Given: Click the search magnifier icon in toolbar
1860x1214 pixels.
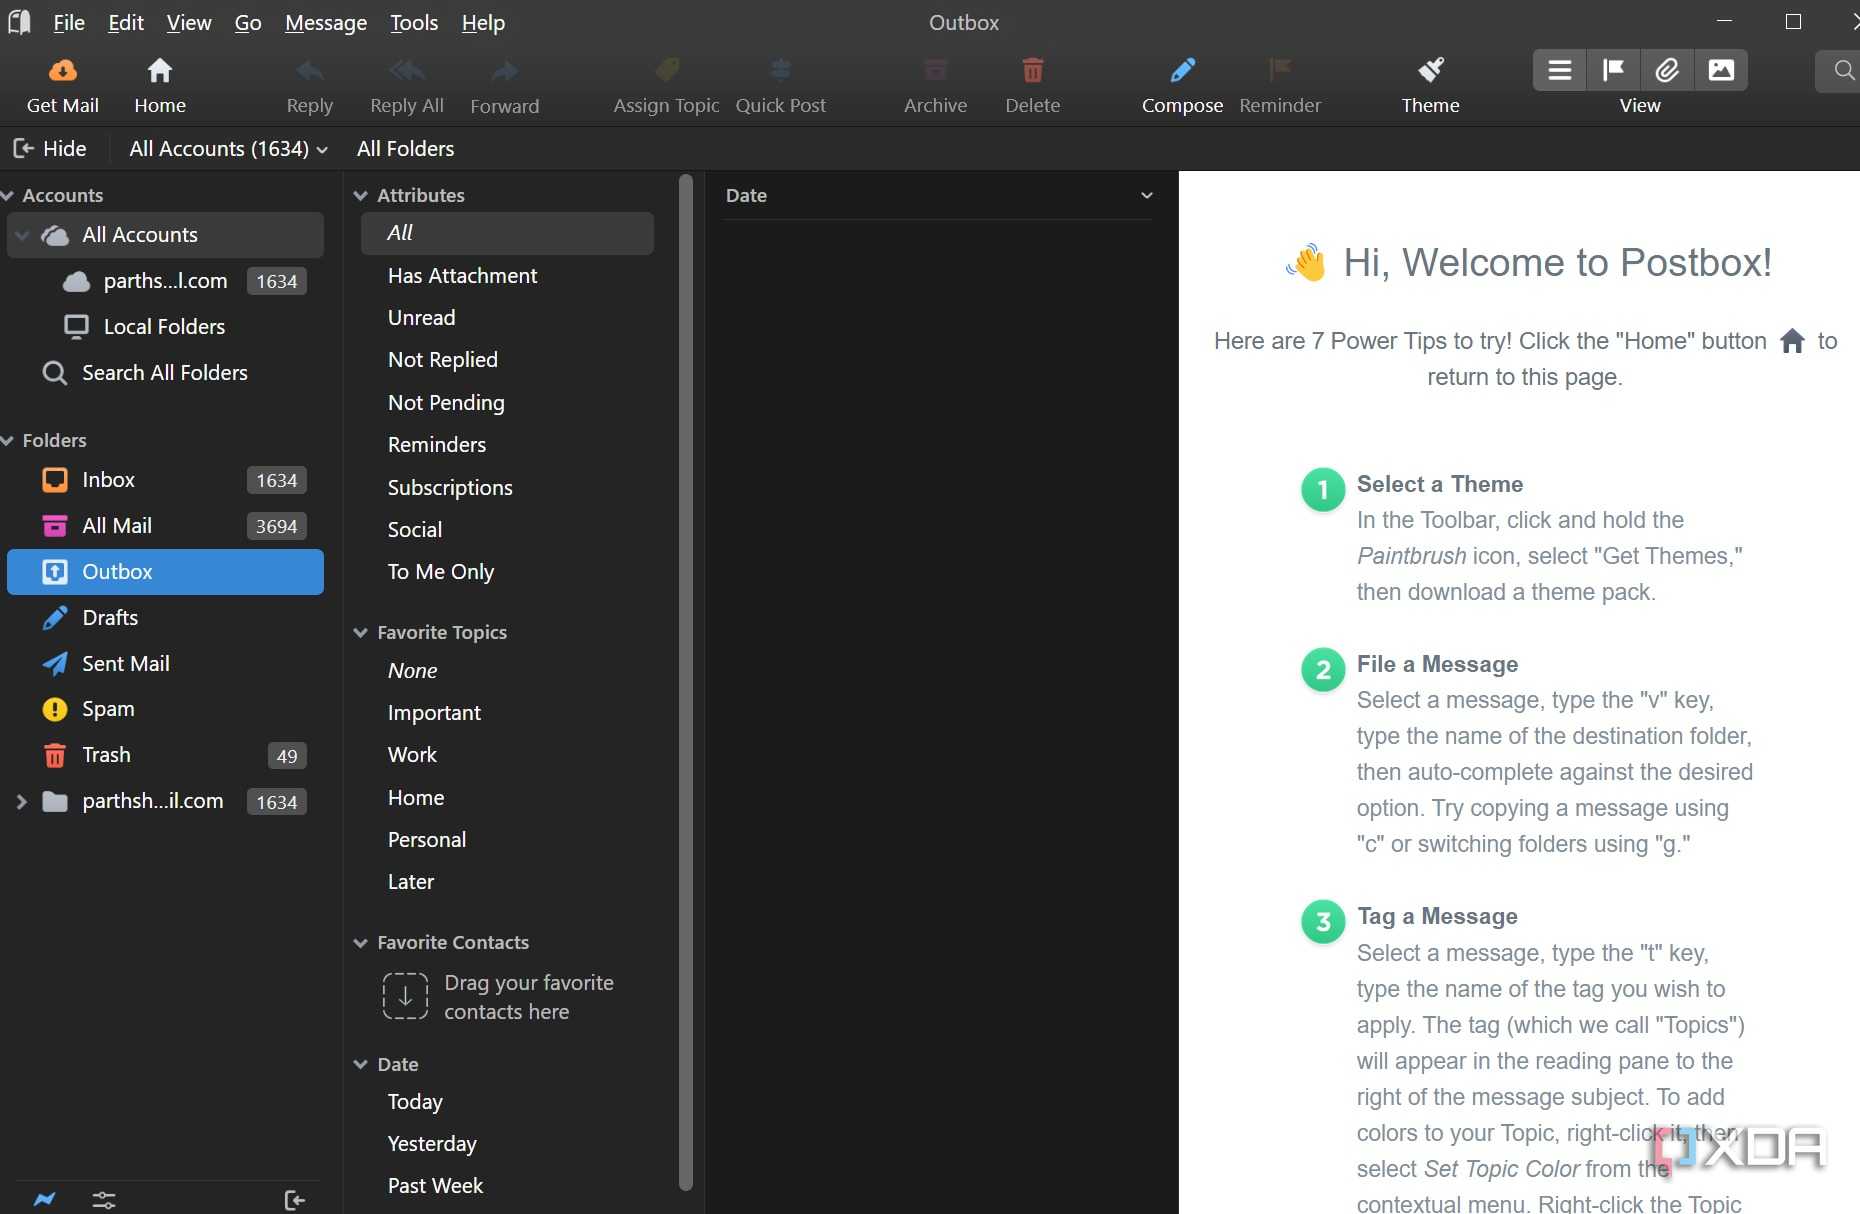Looking at the screenshot, I should (1844, 70).
